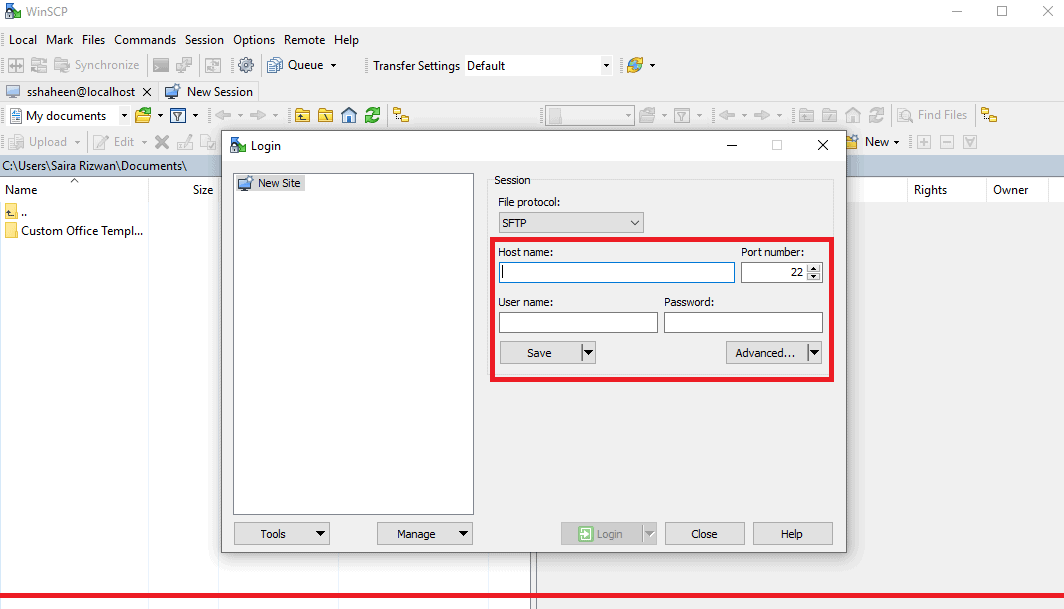
Task: Open the terminal console icon
Action: [161, 65]
